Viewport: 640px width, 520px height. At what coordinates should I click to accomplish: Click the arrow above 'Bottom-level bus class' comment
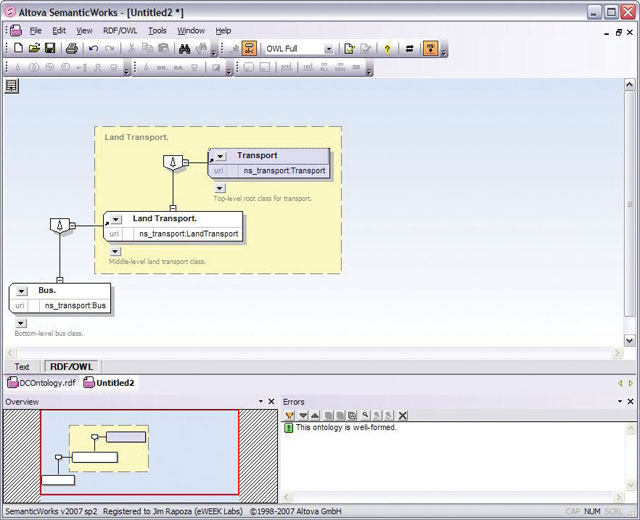[21, 323]
